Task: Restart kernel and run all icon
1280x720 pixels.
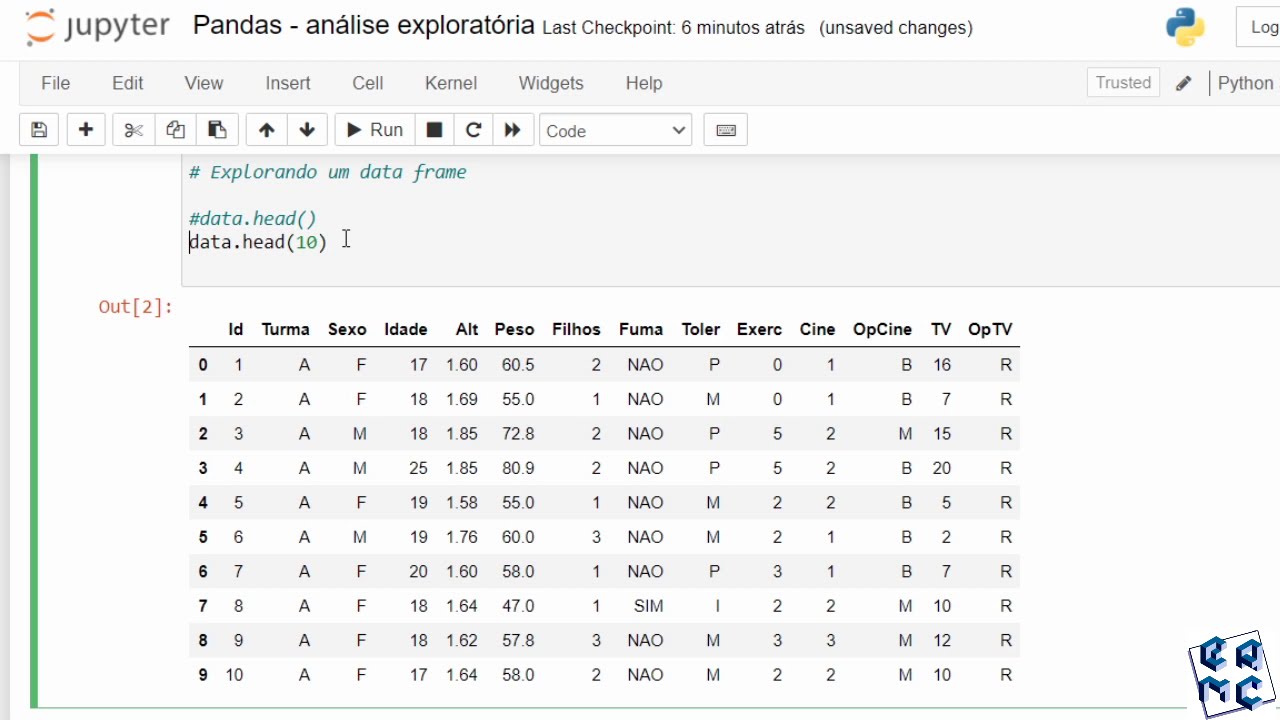Action: coord(512,130)
